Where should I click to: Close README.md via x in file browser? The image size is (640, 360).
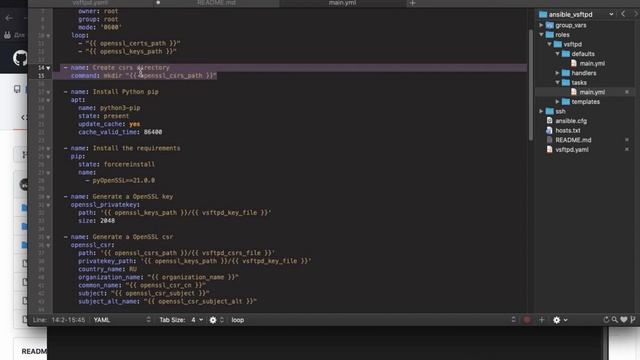point(627,140)
